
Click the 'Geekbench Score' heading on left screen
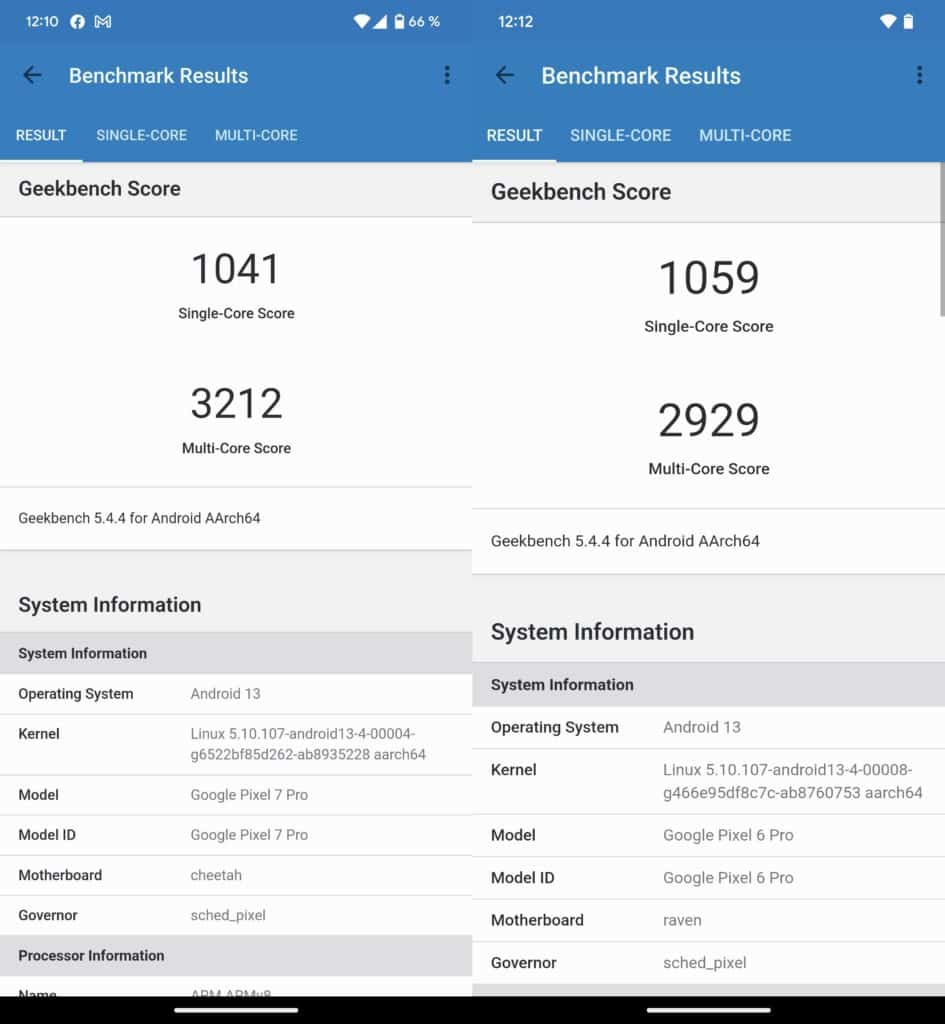(99, 189)
